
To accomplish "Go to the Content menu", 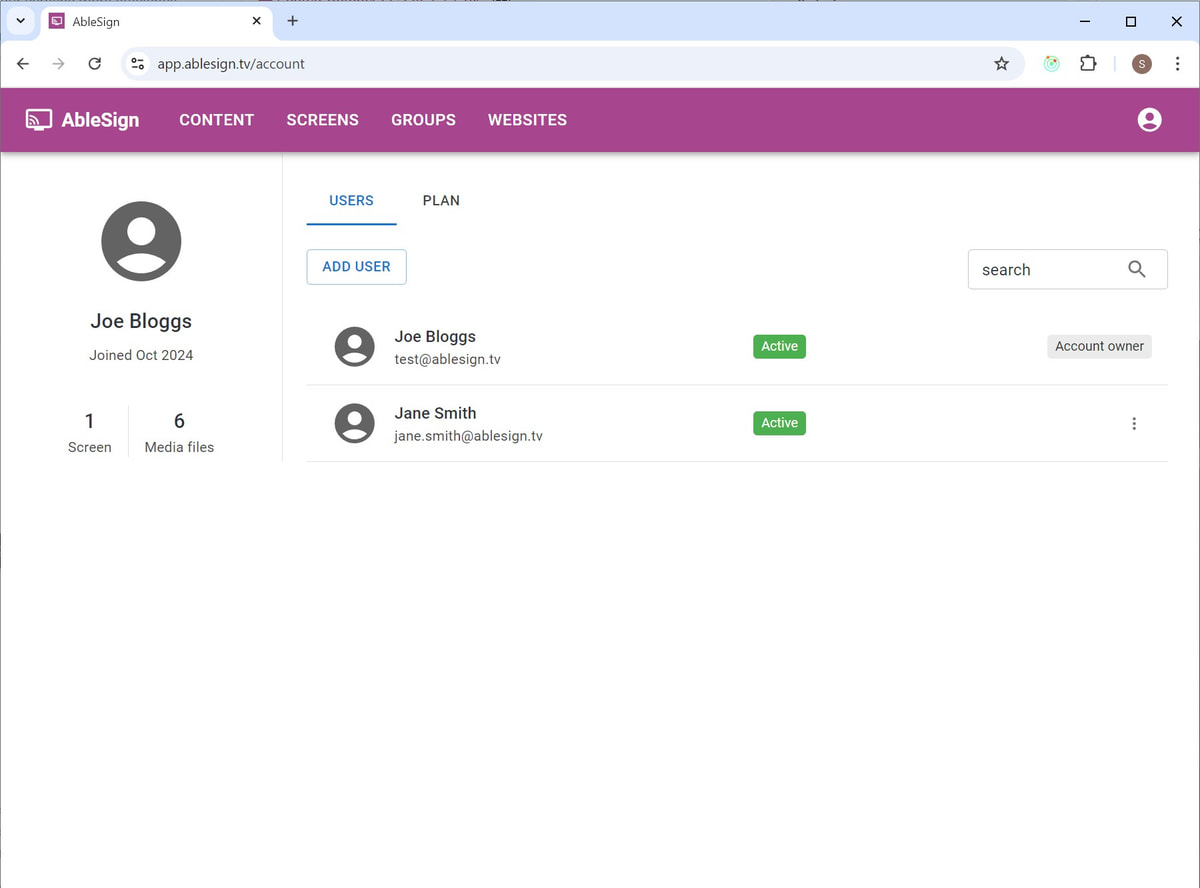I will (x=216, y=120).
